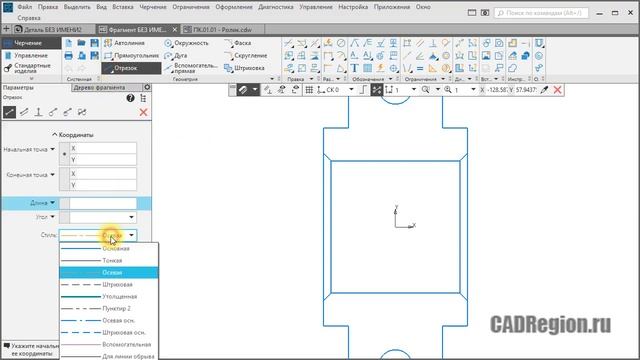Select basic segment mode in Параметры
Viewport: 640px width, 360px height.
coord(9,112)
